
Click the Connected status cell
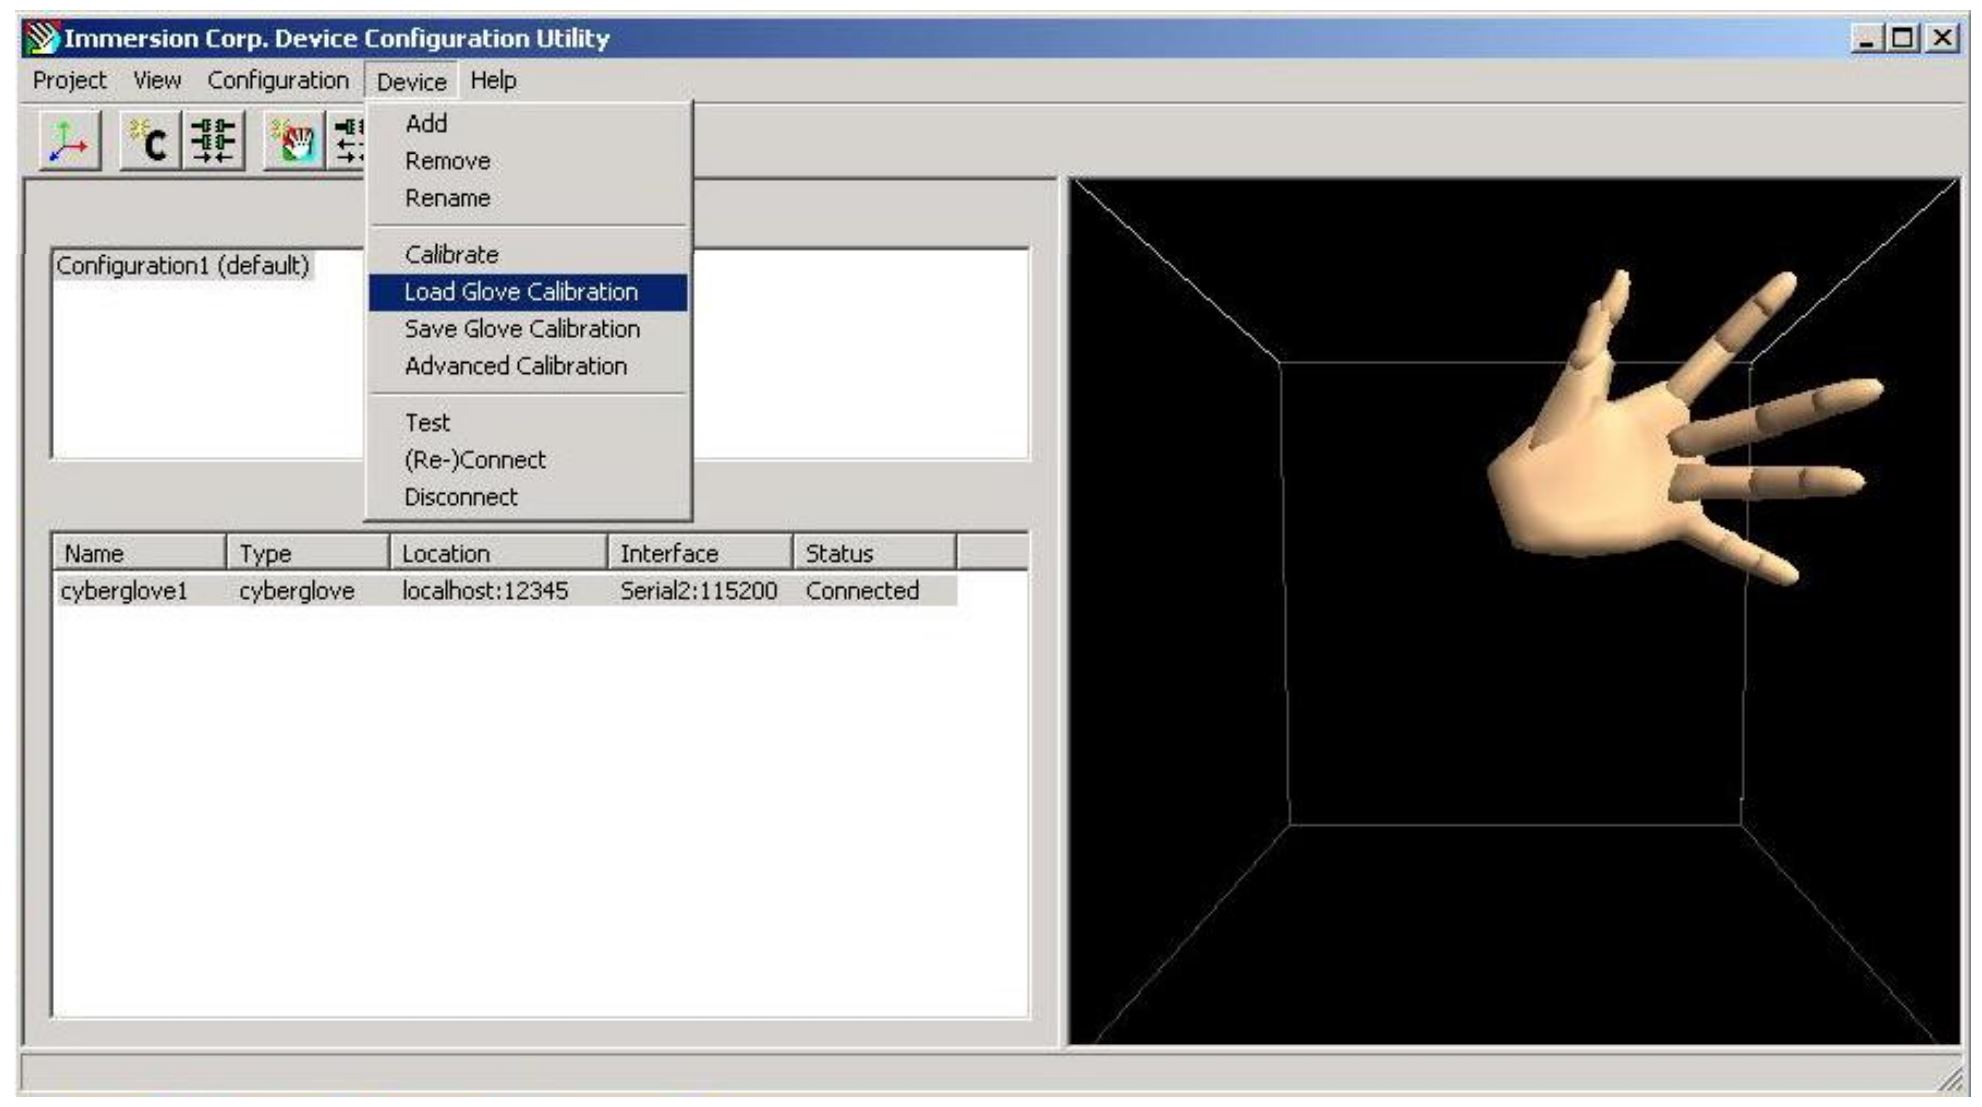[863, 591]
